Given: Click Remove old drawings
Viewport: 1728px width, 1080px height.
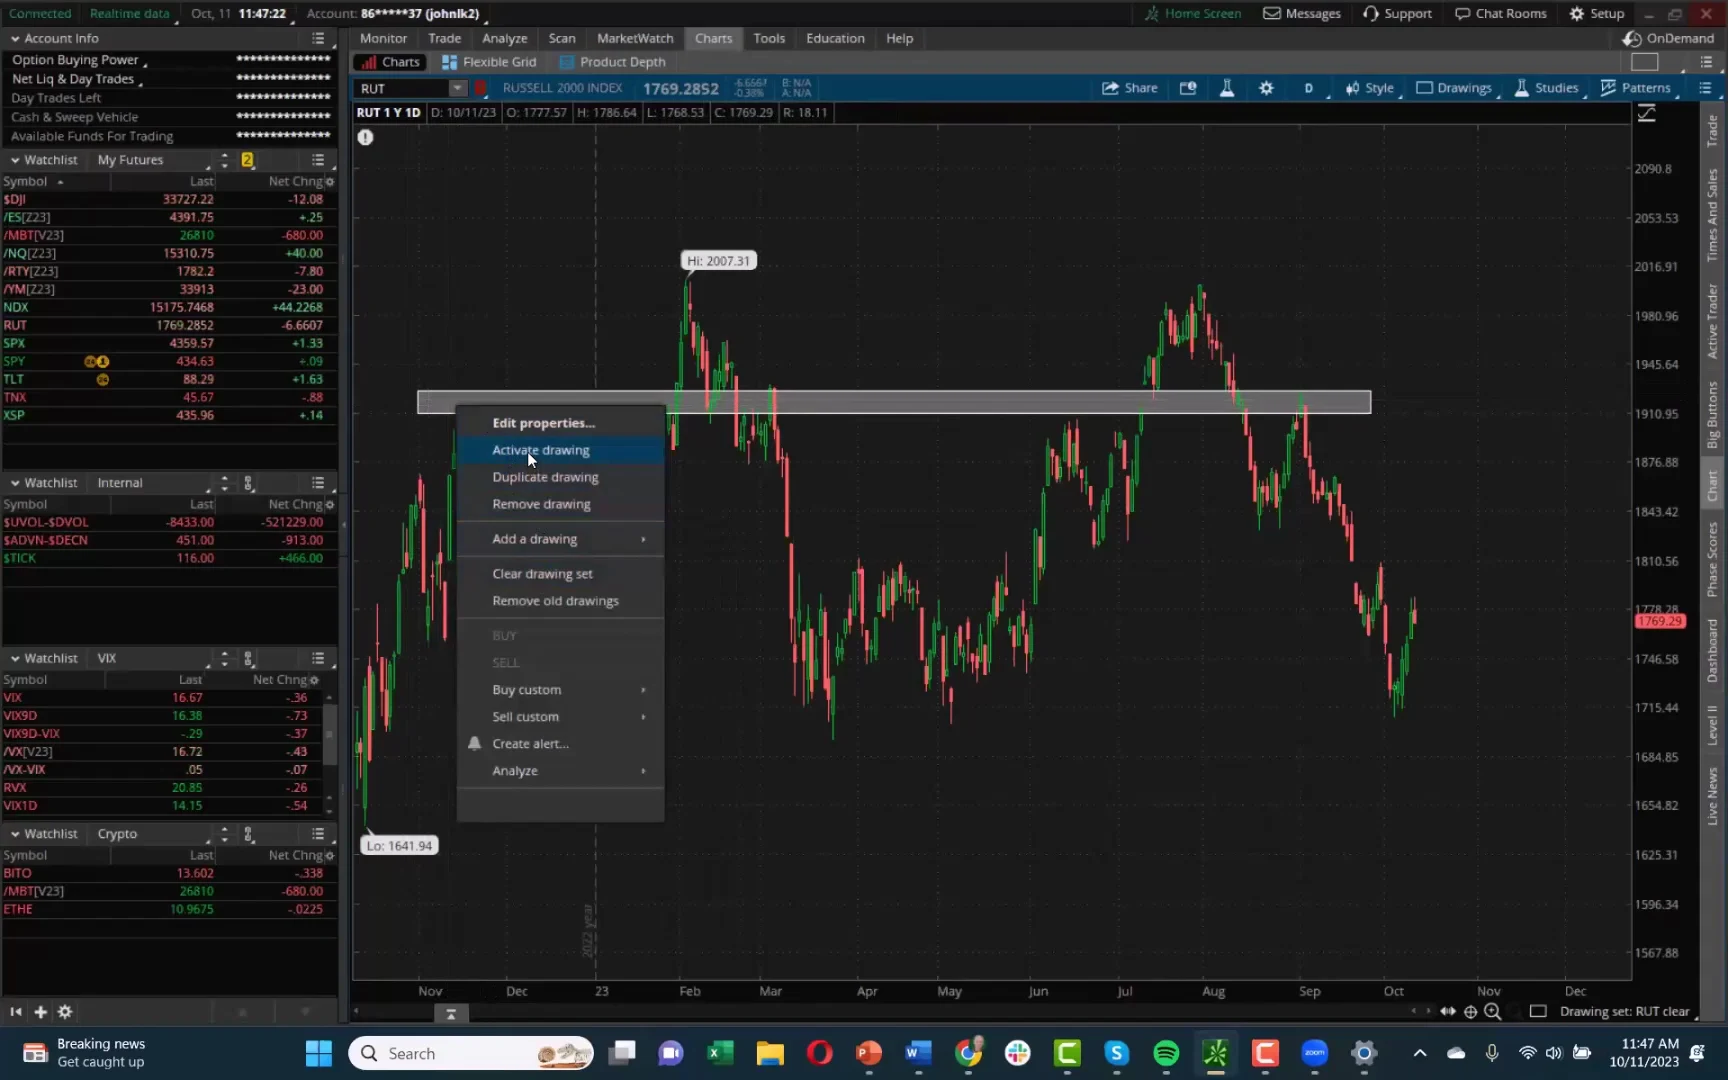Looking at the screenshot, I should tap(561, 601).
